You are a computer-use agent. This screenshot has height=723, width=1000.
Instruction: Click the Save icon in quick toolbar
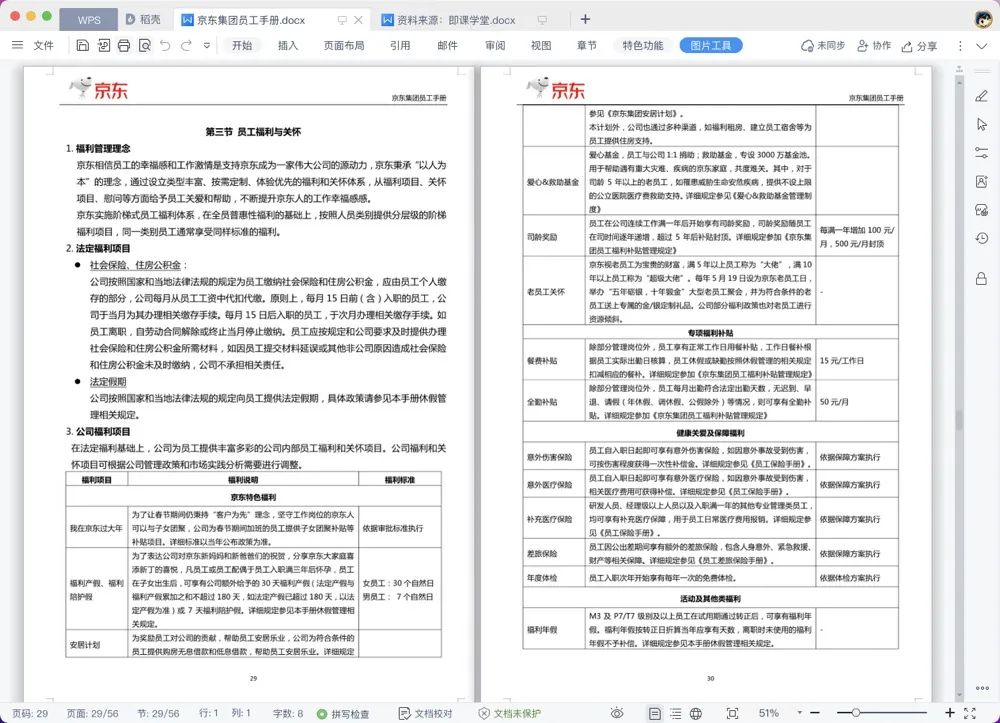[82, 45]
